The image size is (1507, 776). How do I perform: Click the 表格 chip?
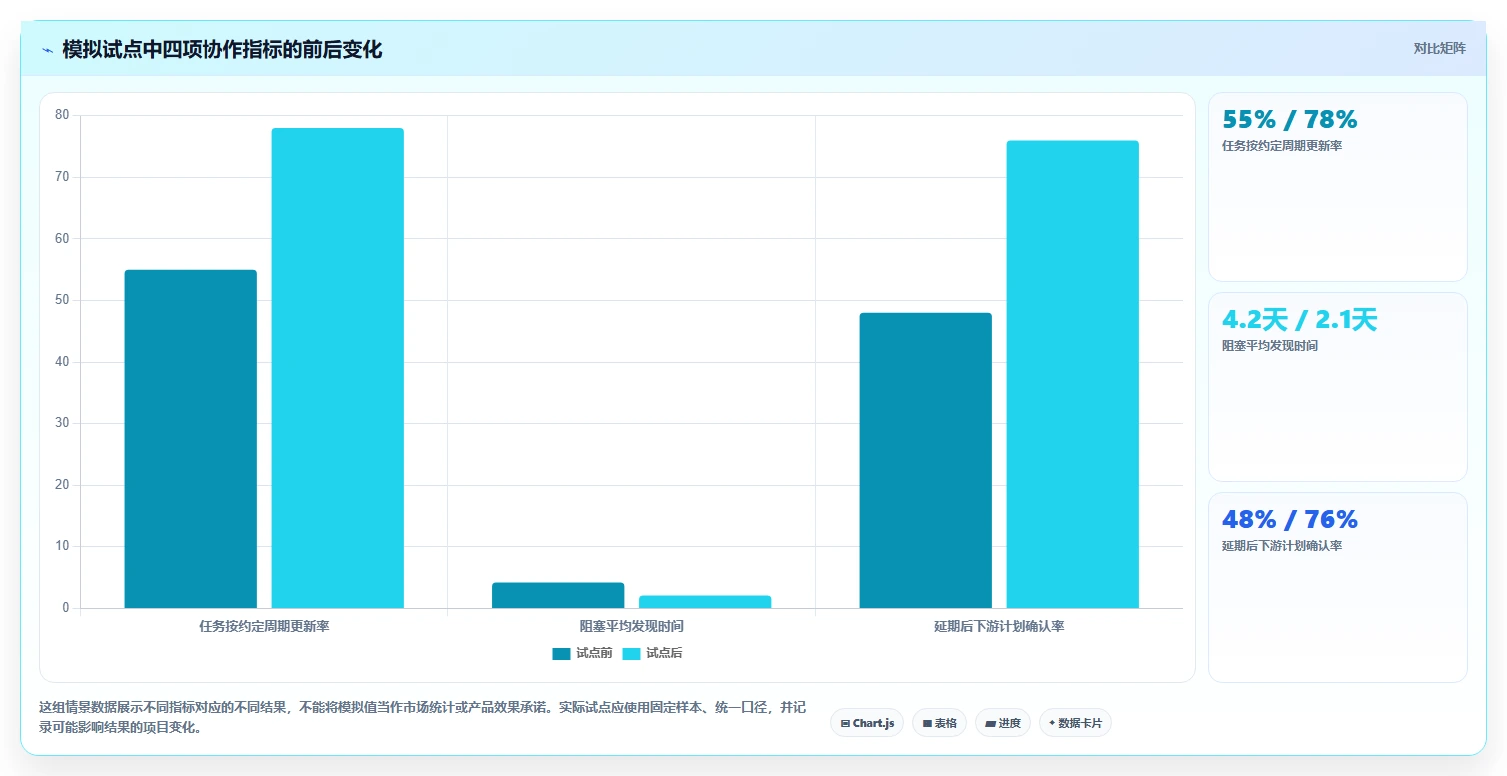(x=939, y=723)
